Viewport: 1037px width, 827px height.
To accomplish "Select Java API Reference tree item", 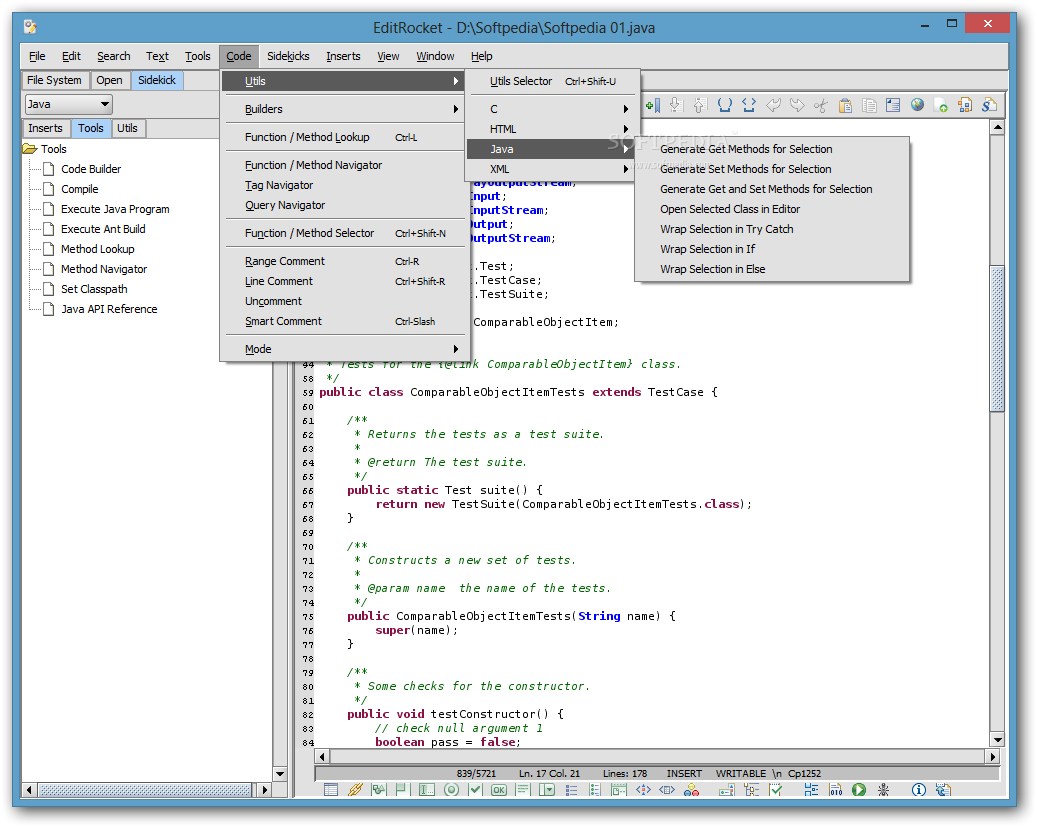I will (109, 309).
